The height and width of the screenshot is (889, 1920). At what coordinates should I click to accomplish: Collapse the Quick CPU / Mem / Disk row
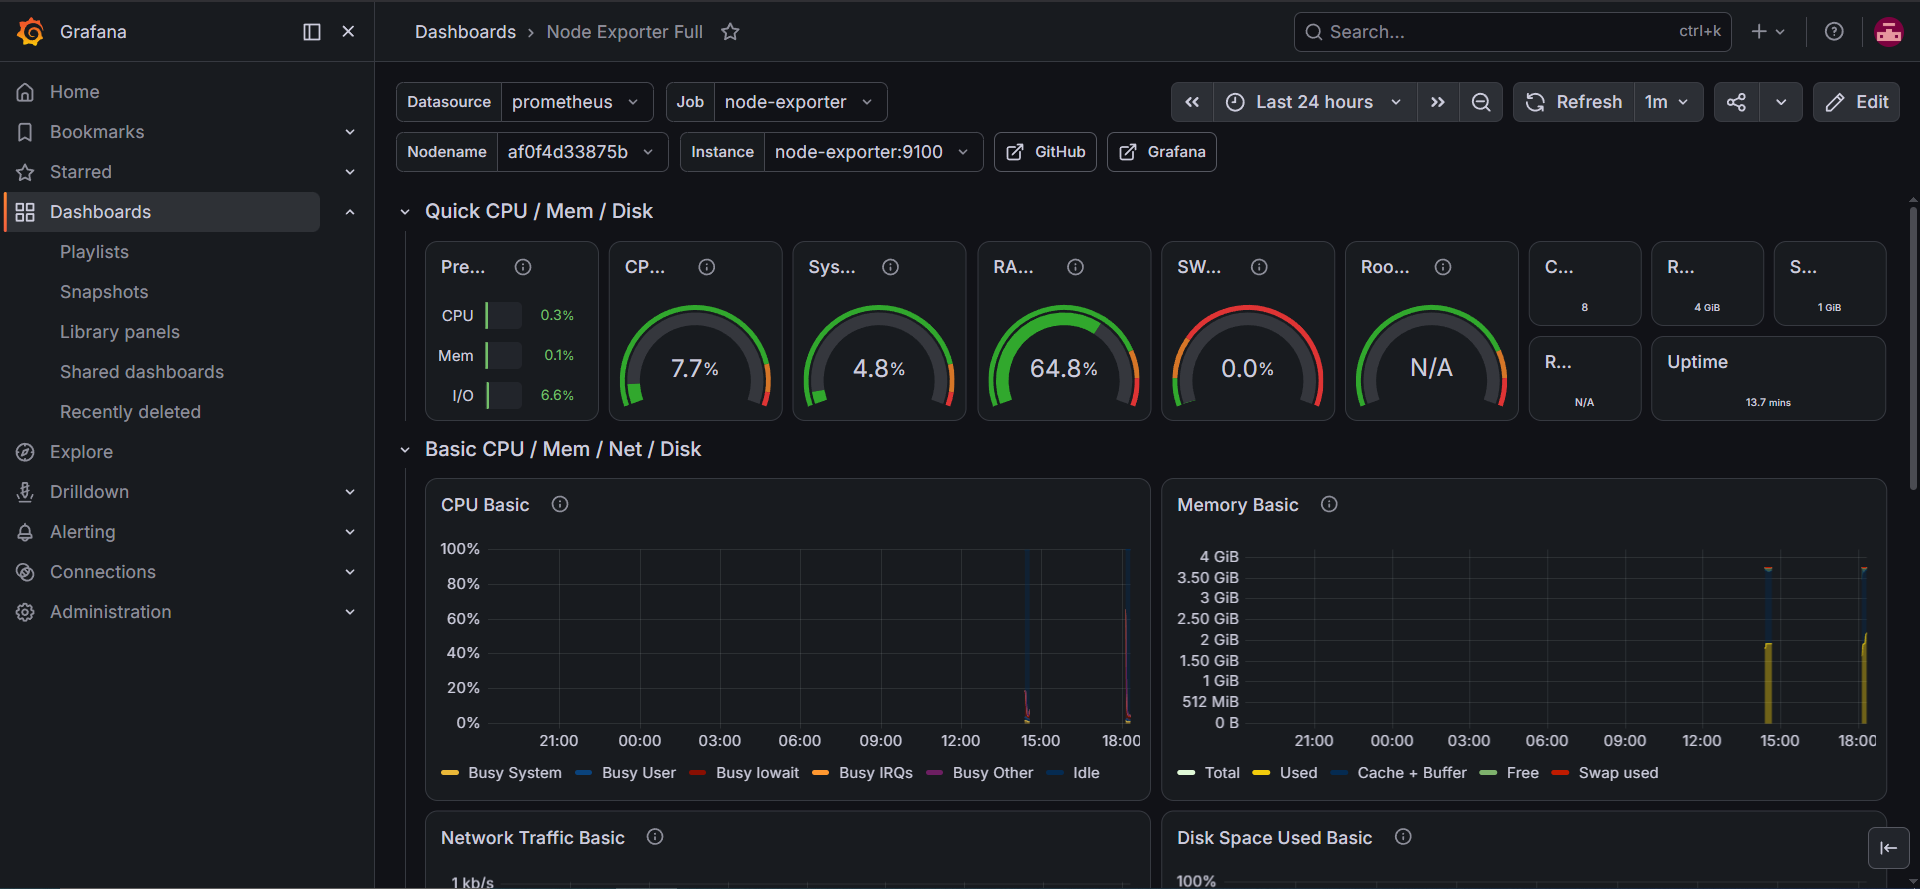405,211
